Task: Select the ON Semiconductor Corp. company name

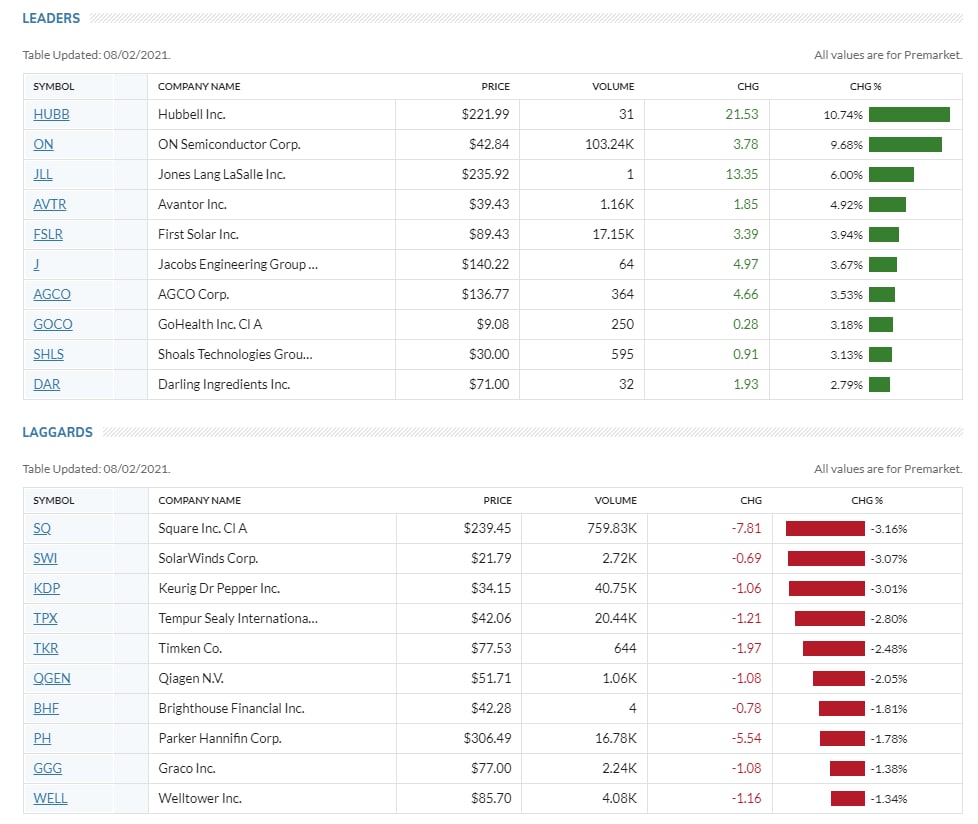Action: pyautogui.click(x=229, y=144)
